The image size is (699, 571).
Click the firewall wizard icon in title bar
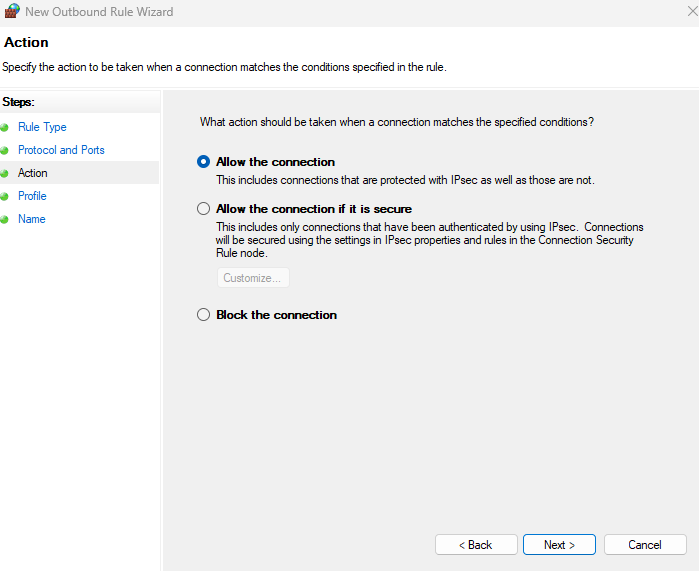12,12
